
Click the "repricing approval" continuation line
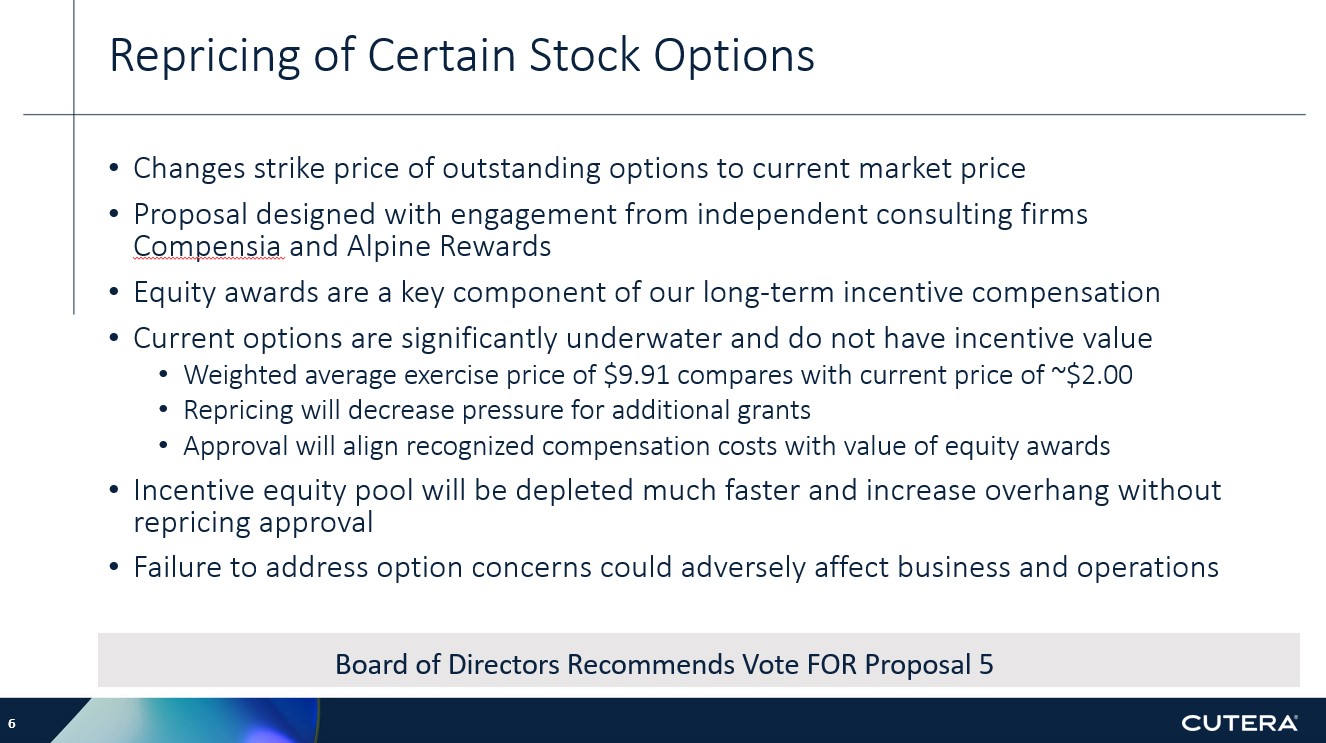tap(253, 522)
